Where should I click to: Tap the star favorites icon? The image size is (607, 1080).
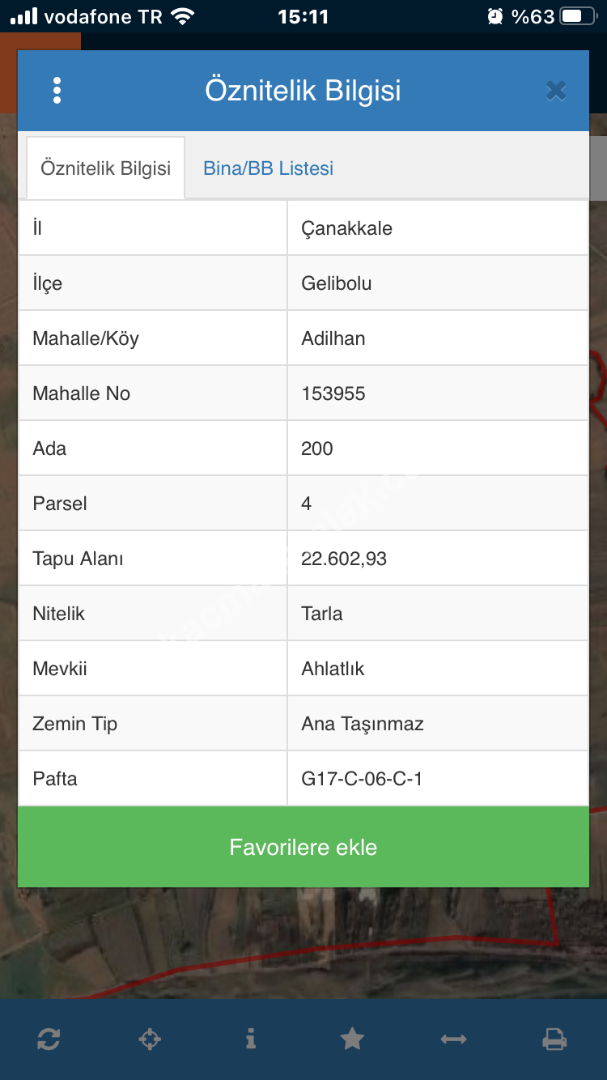(352, 1039)
